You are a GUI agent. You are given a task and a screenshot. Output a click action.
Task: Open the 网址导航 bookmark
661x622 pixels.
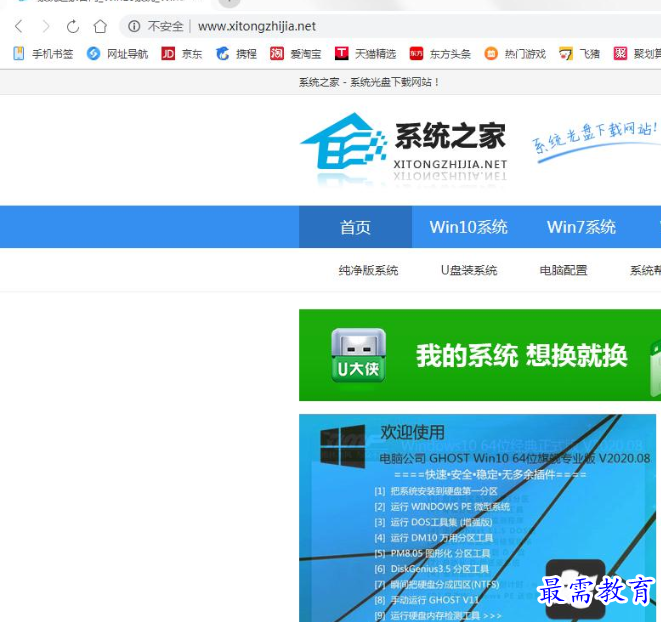[117, 54]
